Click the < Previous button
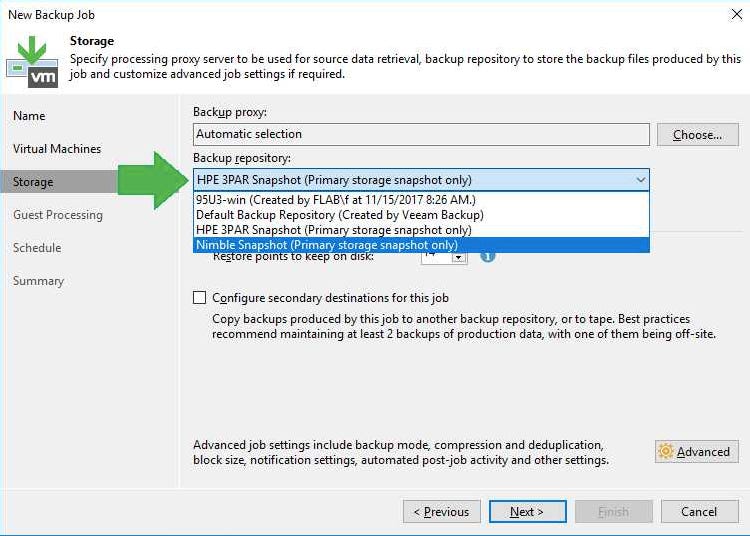The image size is (750, 536). tap(441, 511)
